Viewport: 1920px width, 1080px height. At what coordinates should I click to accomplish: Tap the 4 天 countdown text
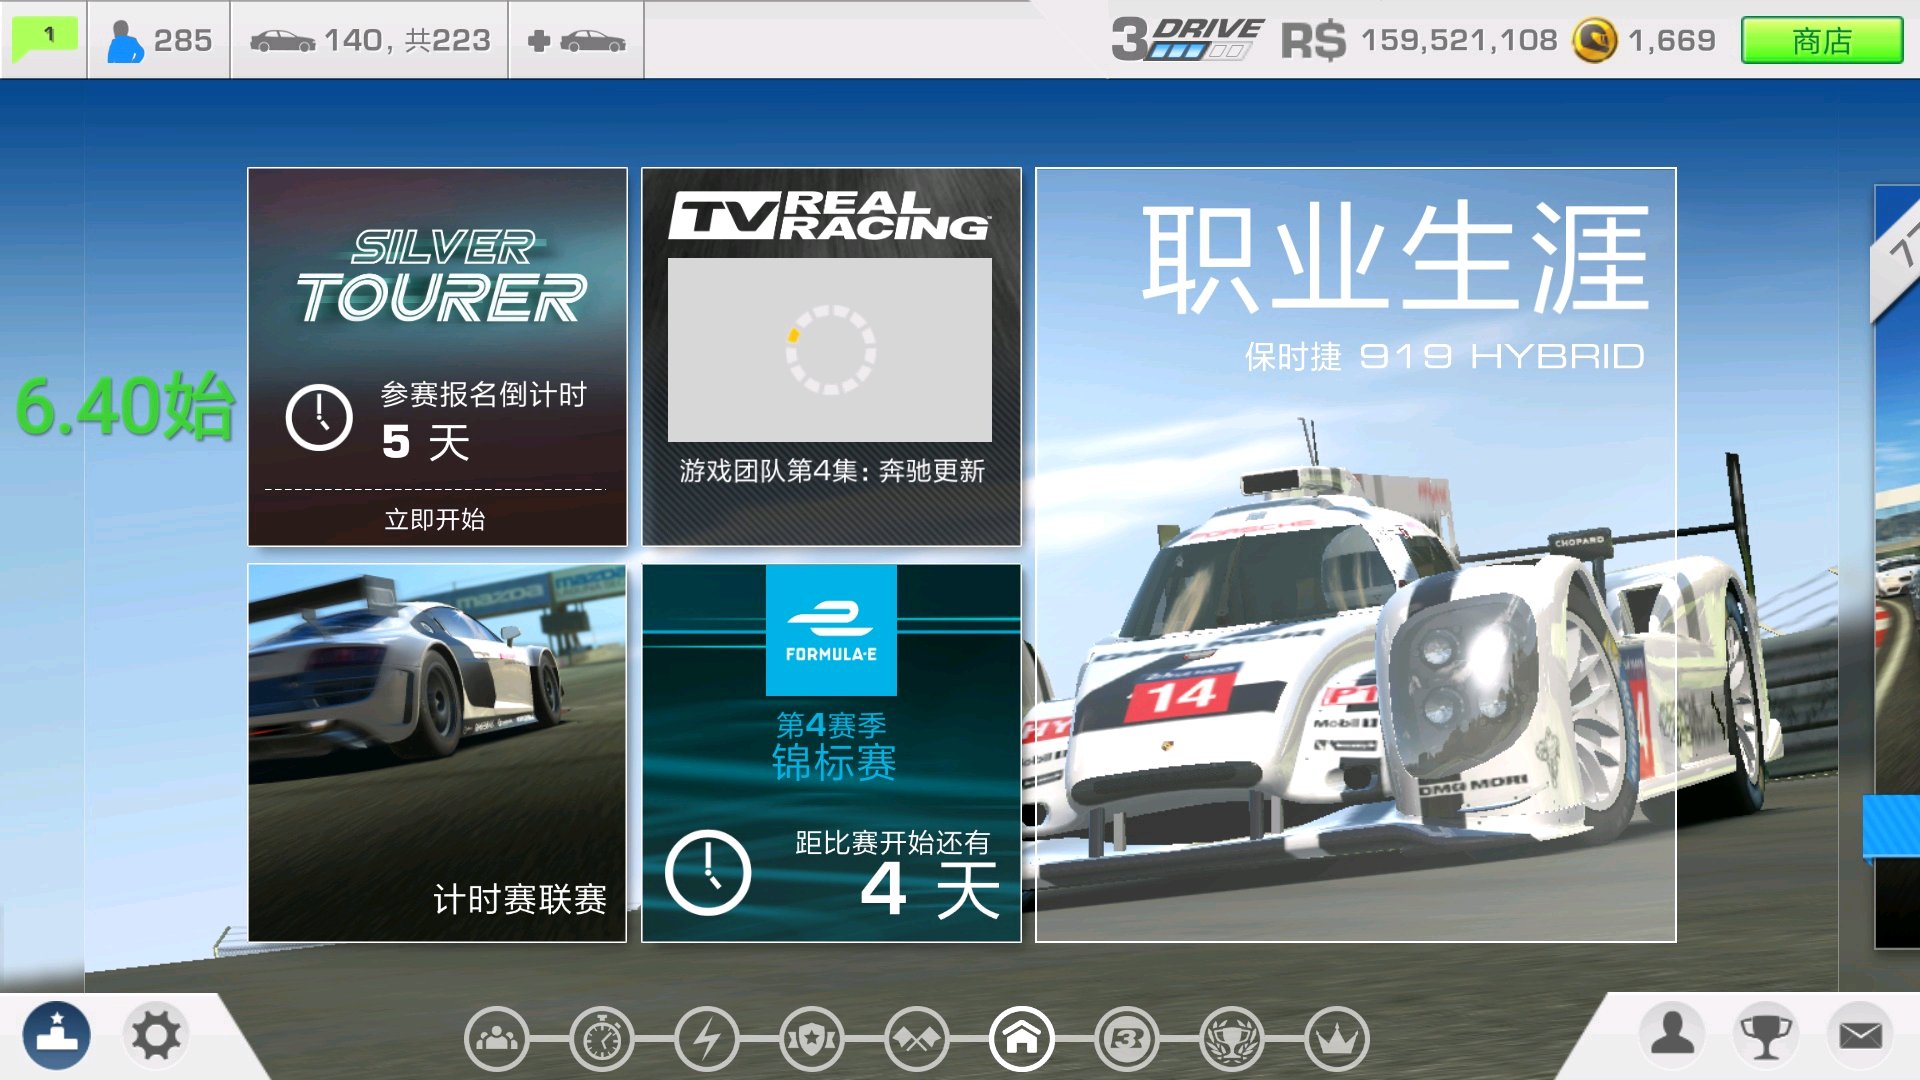930,889
